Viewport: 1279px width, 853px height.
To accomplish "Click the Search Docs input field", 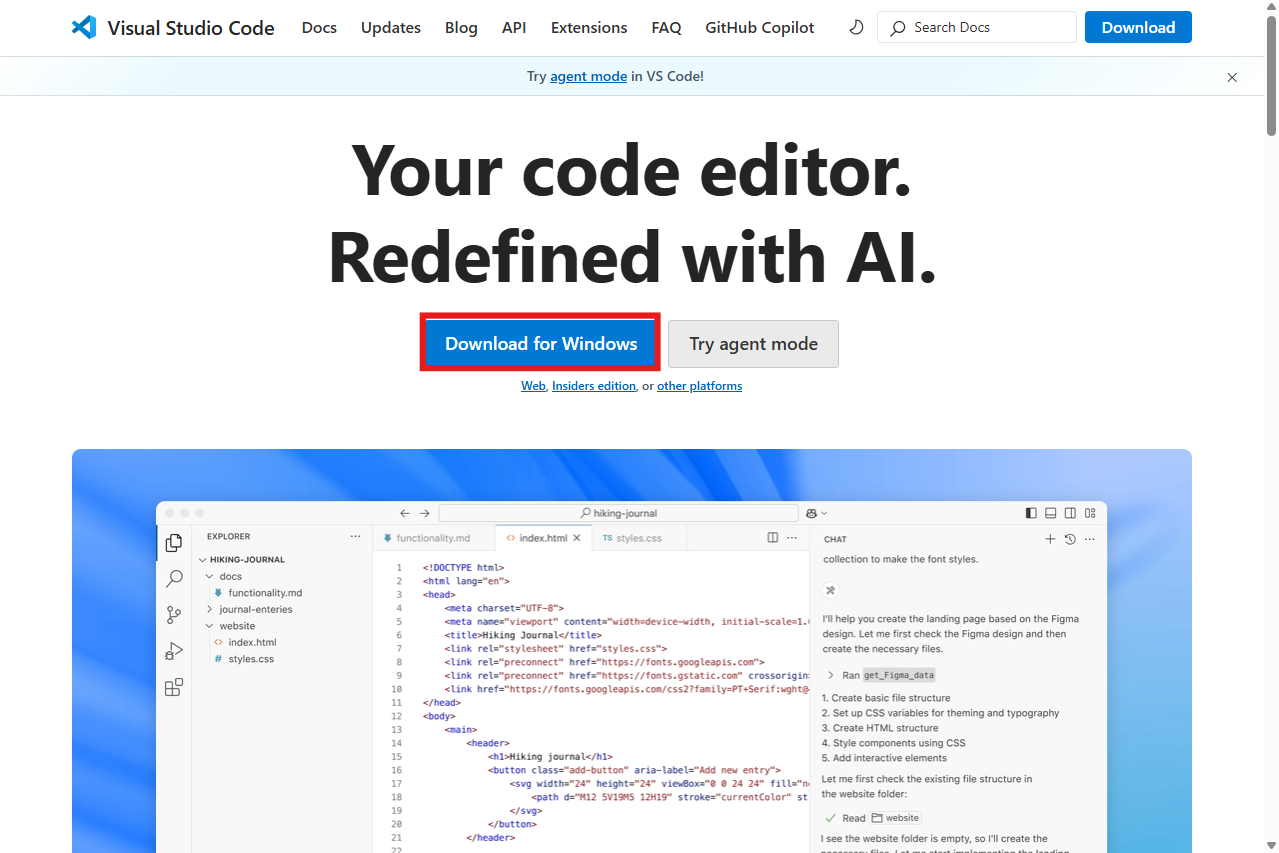I will click(x=977, y=28).
